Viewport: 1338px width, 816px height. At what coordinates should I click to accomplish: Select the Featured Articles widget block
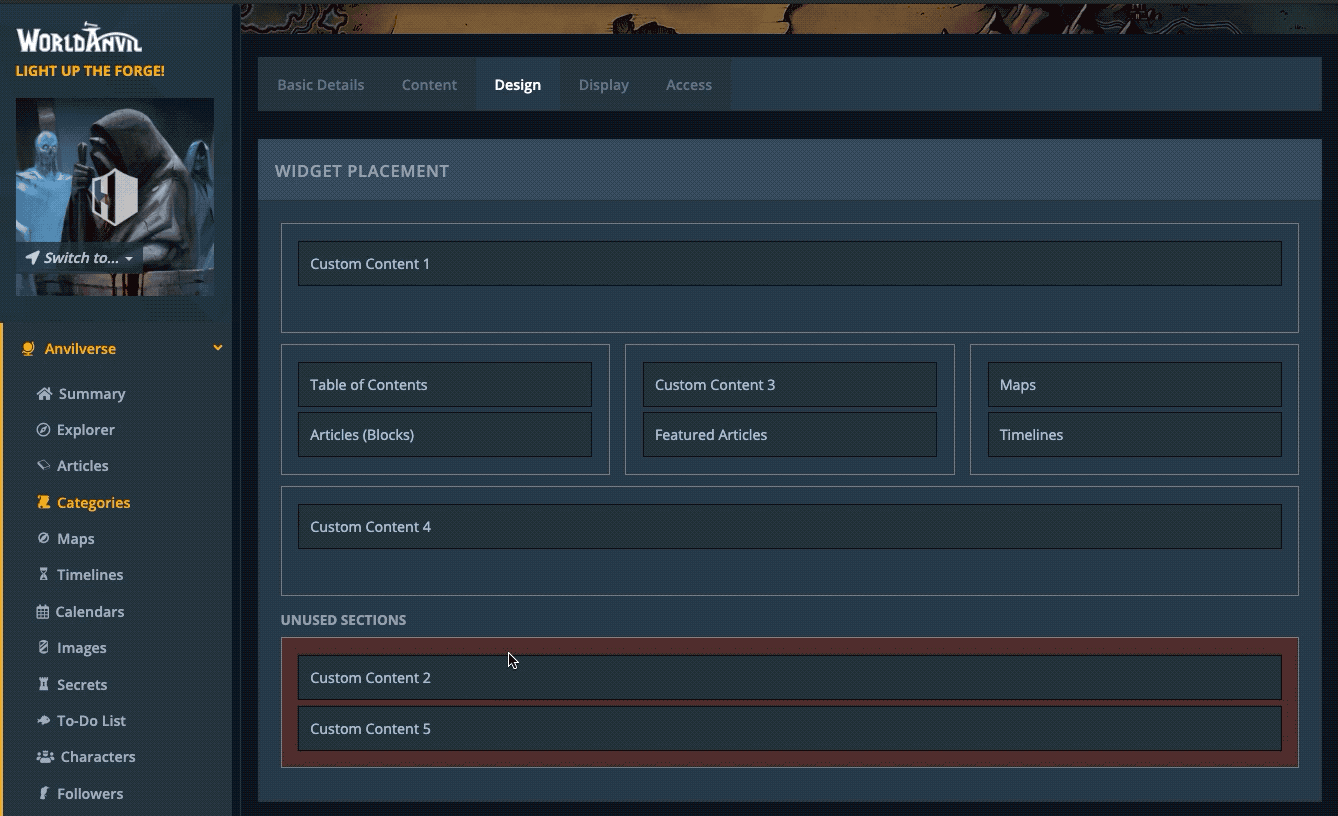pyautogui.click(x=789, y=435)
